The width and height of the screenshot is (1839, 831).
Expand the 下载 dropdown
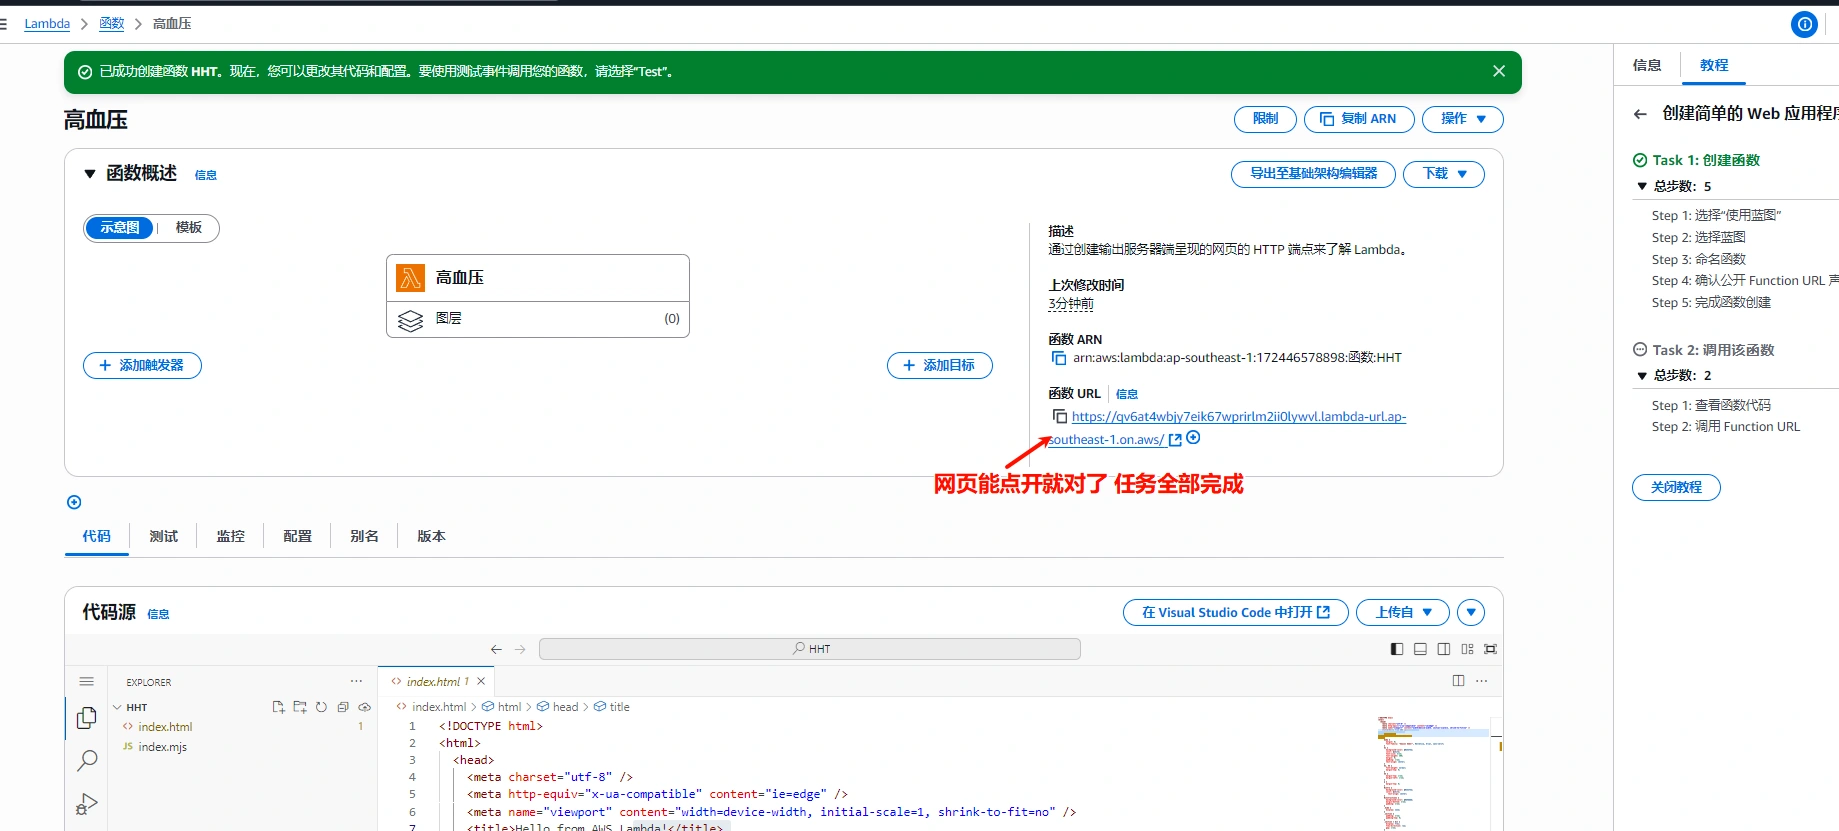click(x=1443, y=174)
